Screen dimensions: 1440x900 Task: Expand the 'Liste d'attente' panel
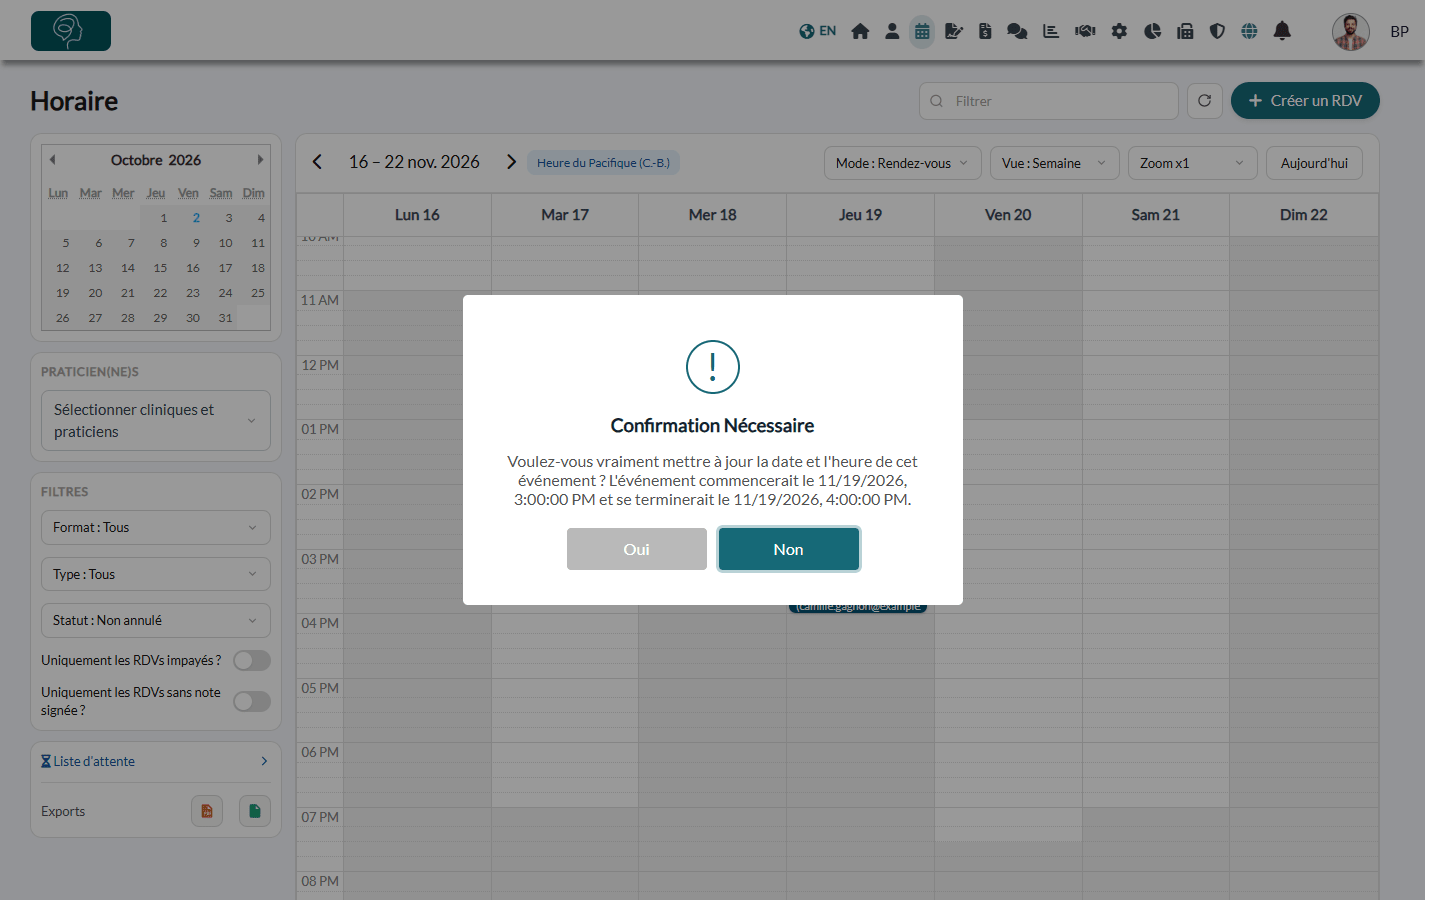pos(156,761)
